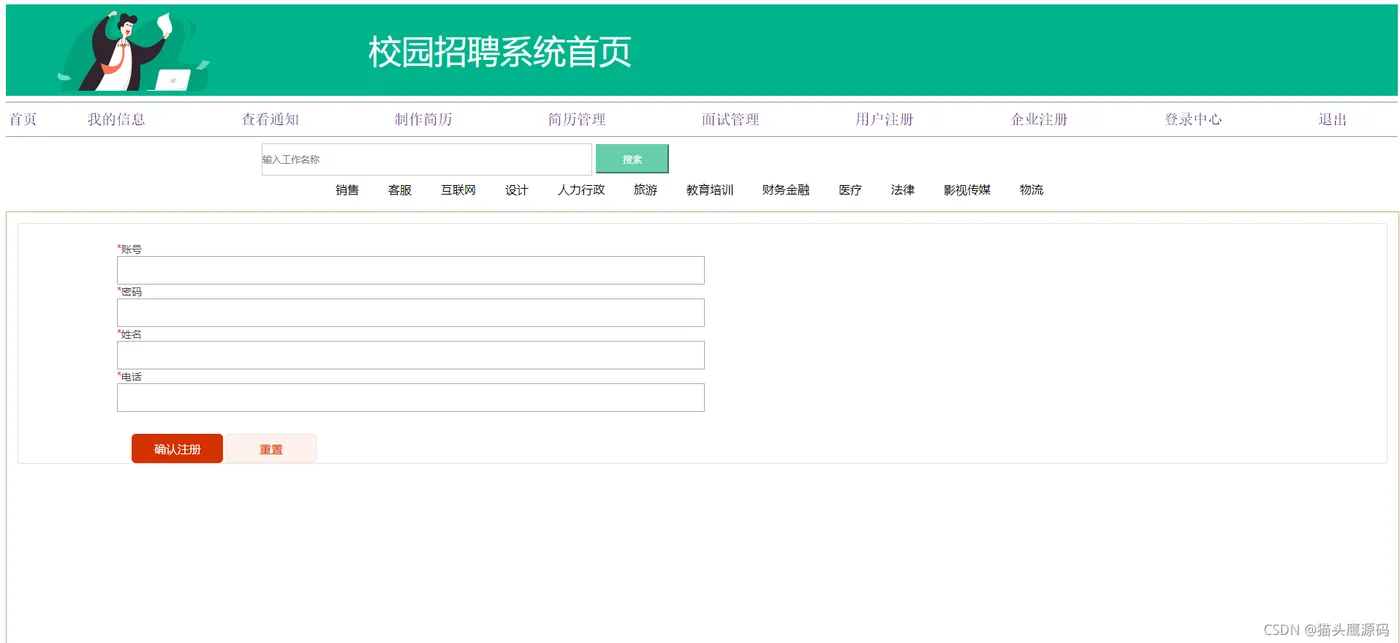Open the 制作简历 resume builder
The width and height of the screenshot is (1400, 643).
point(423,119)
